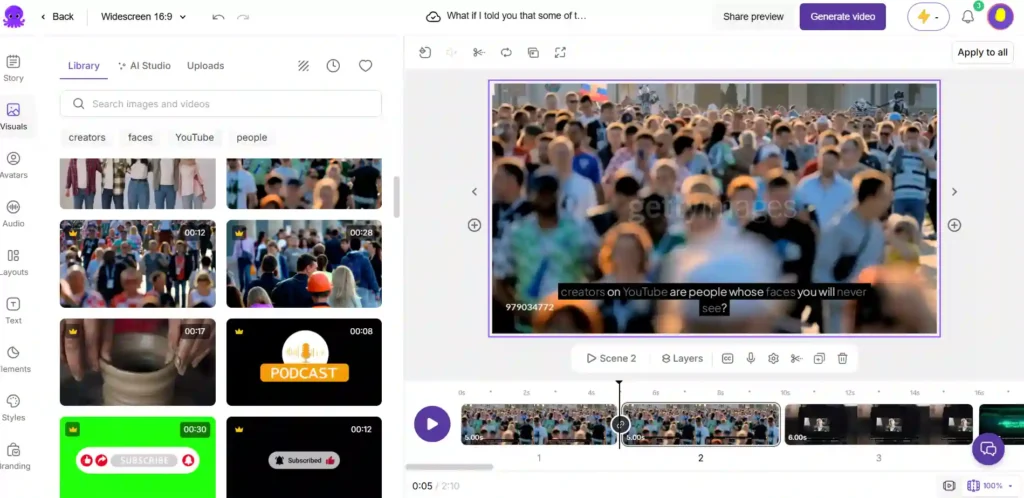Select scene 3 clip in timeline
Screen dimensions: 1024x498
pos(878,424)
